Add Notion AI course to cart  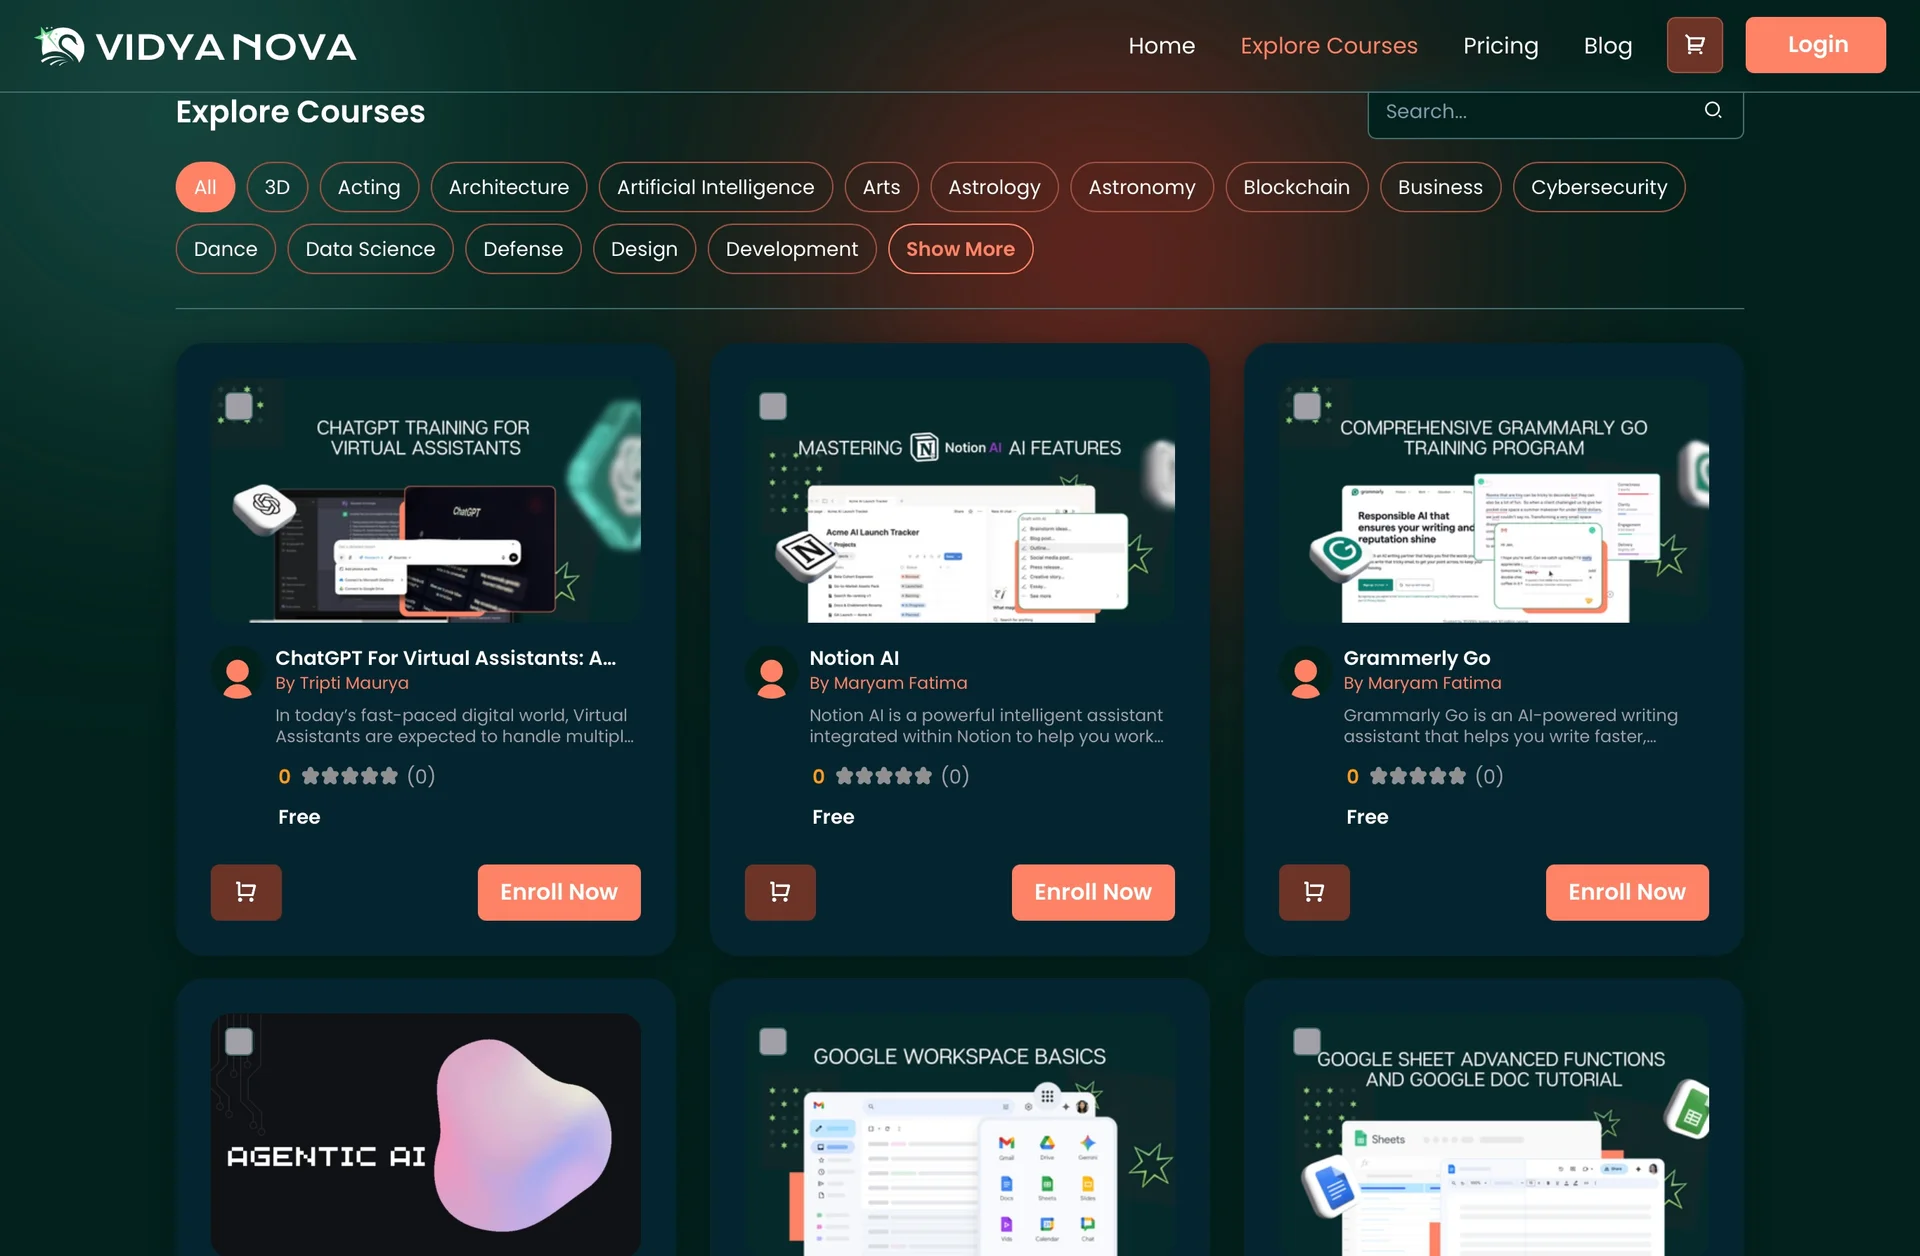780,892
